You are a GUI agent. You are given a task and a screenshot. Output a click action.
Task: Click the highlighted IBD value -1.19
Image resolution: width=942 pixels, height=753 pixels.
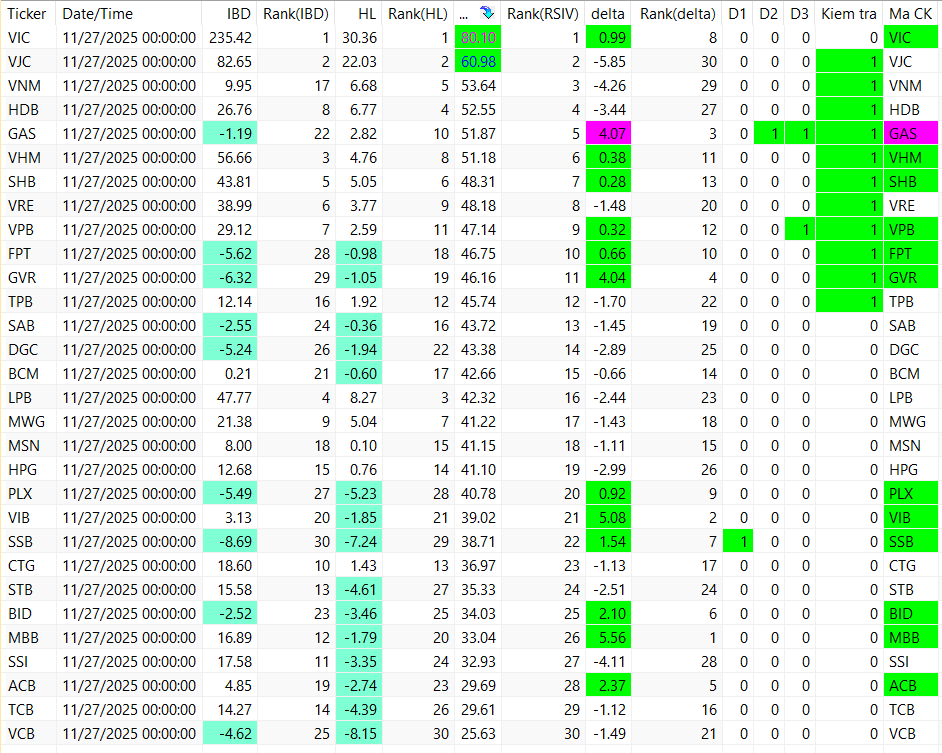pyautogui.click(x=230, y=133)
